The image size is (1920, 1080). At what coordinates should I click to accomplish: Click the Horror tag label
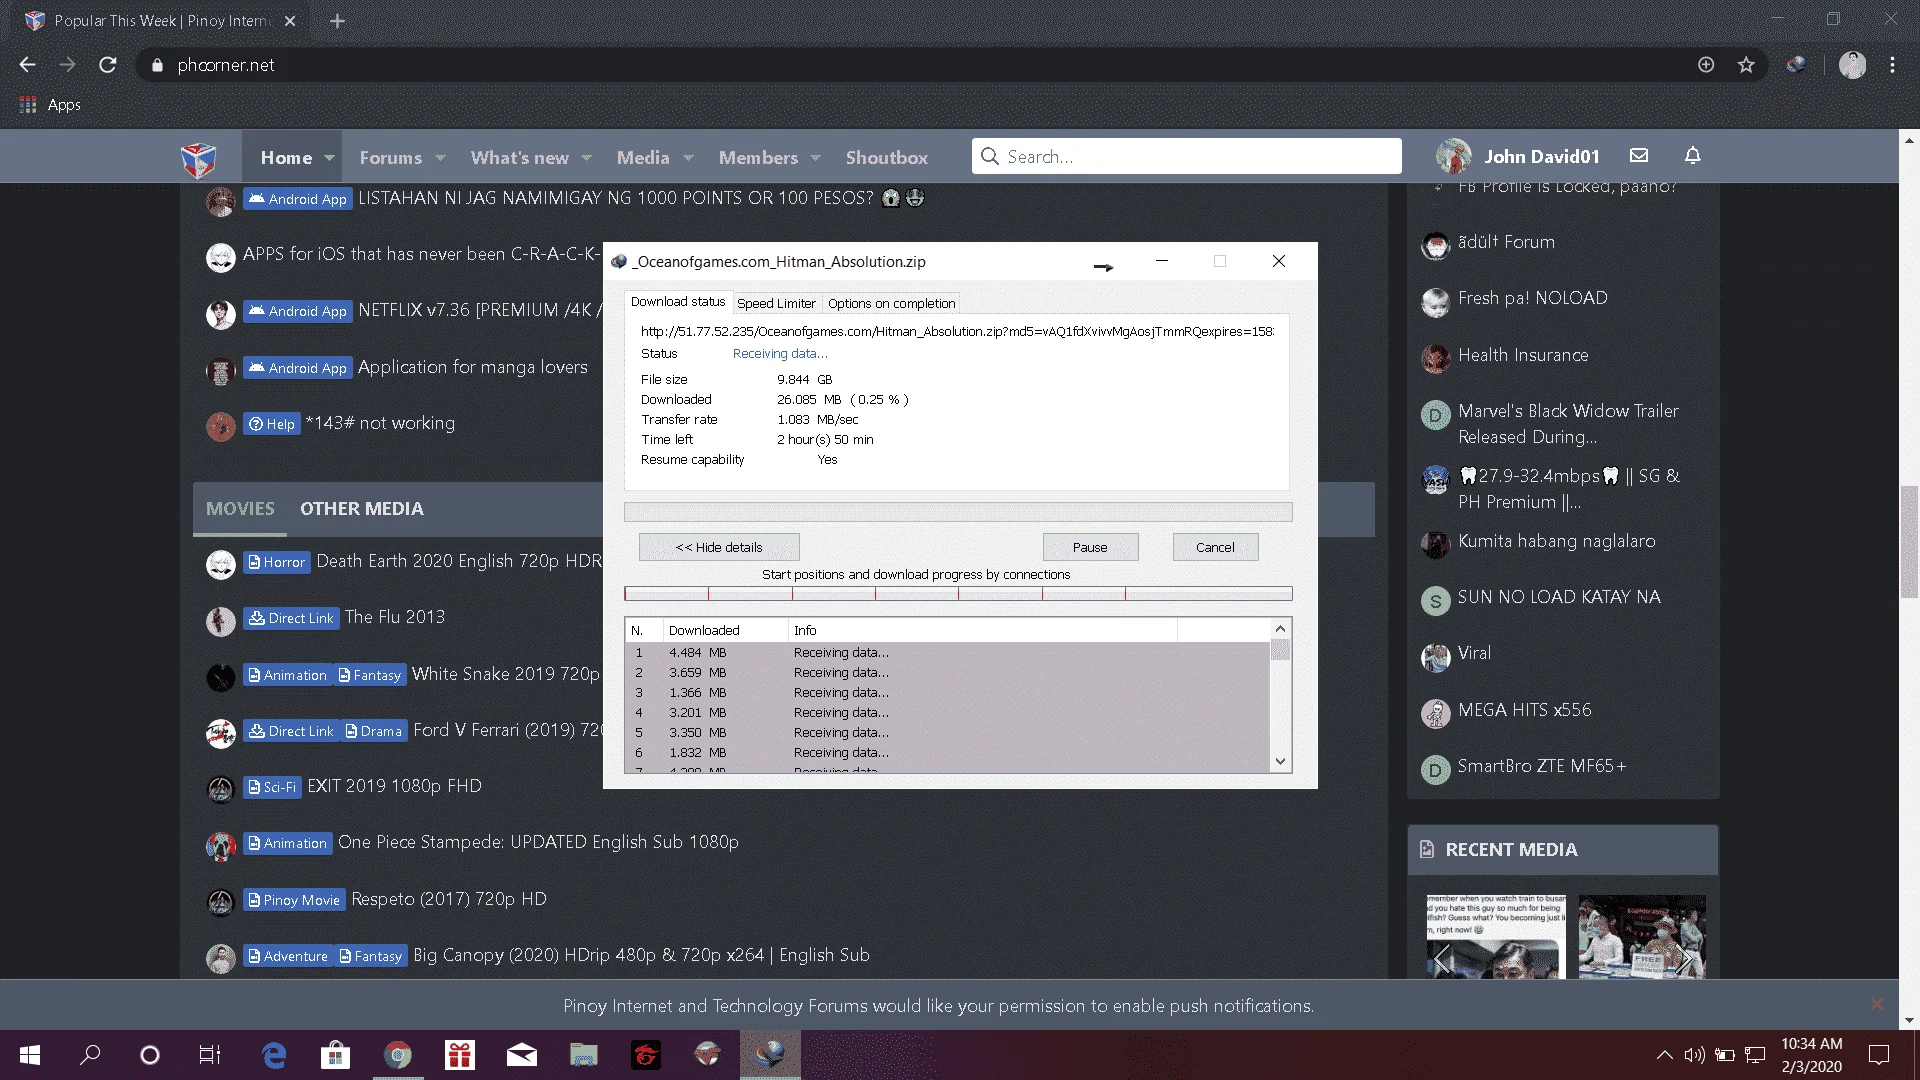click(x=276, y=562)
